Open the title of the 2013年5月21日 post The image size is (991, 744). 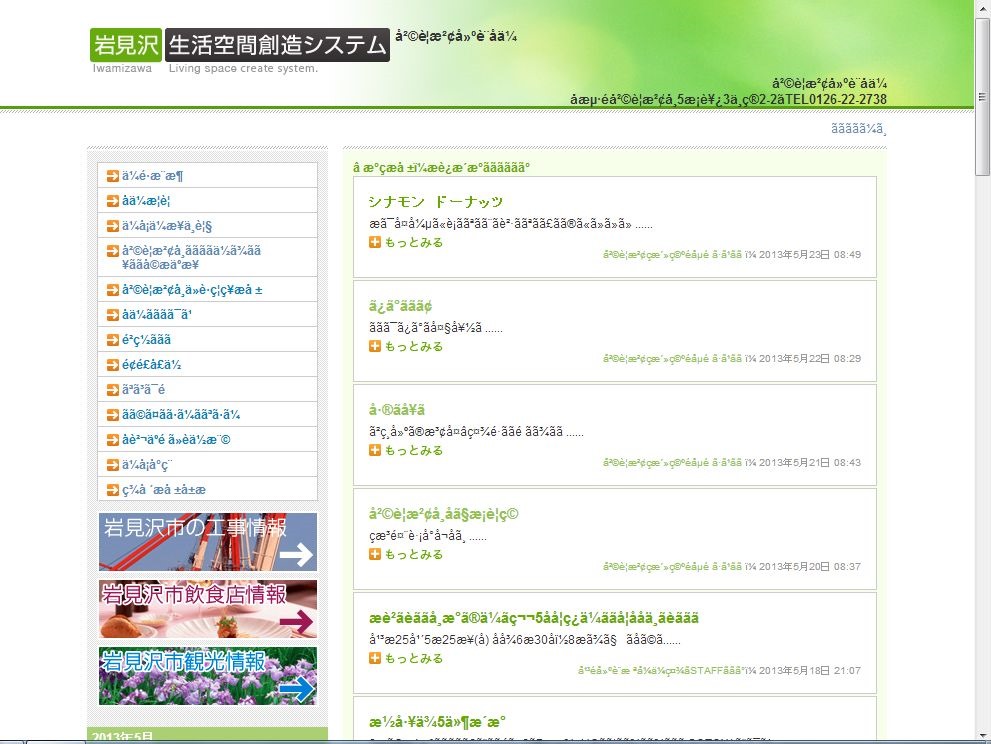(x=397, y=410)
